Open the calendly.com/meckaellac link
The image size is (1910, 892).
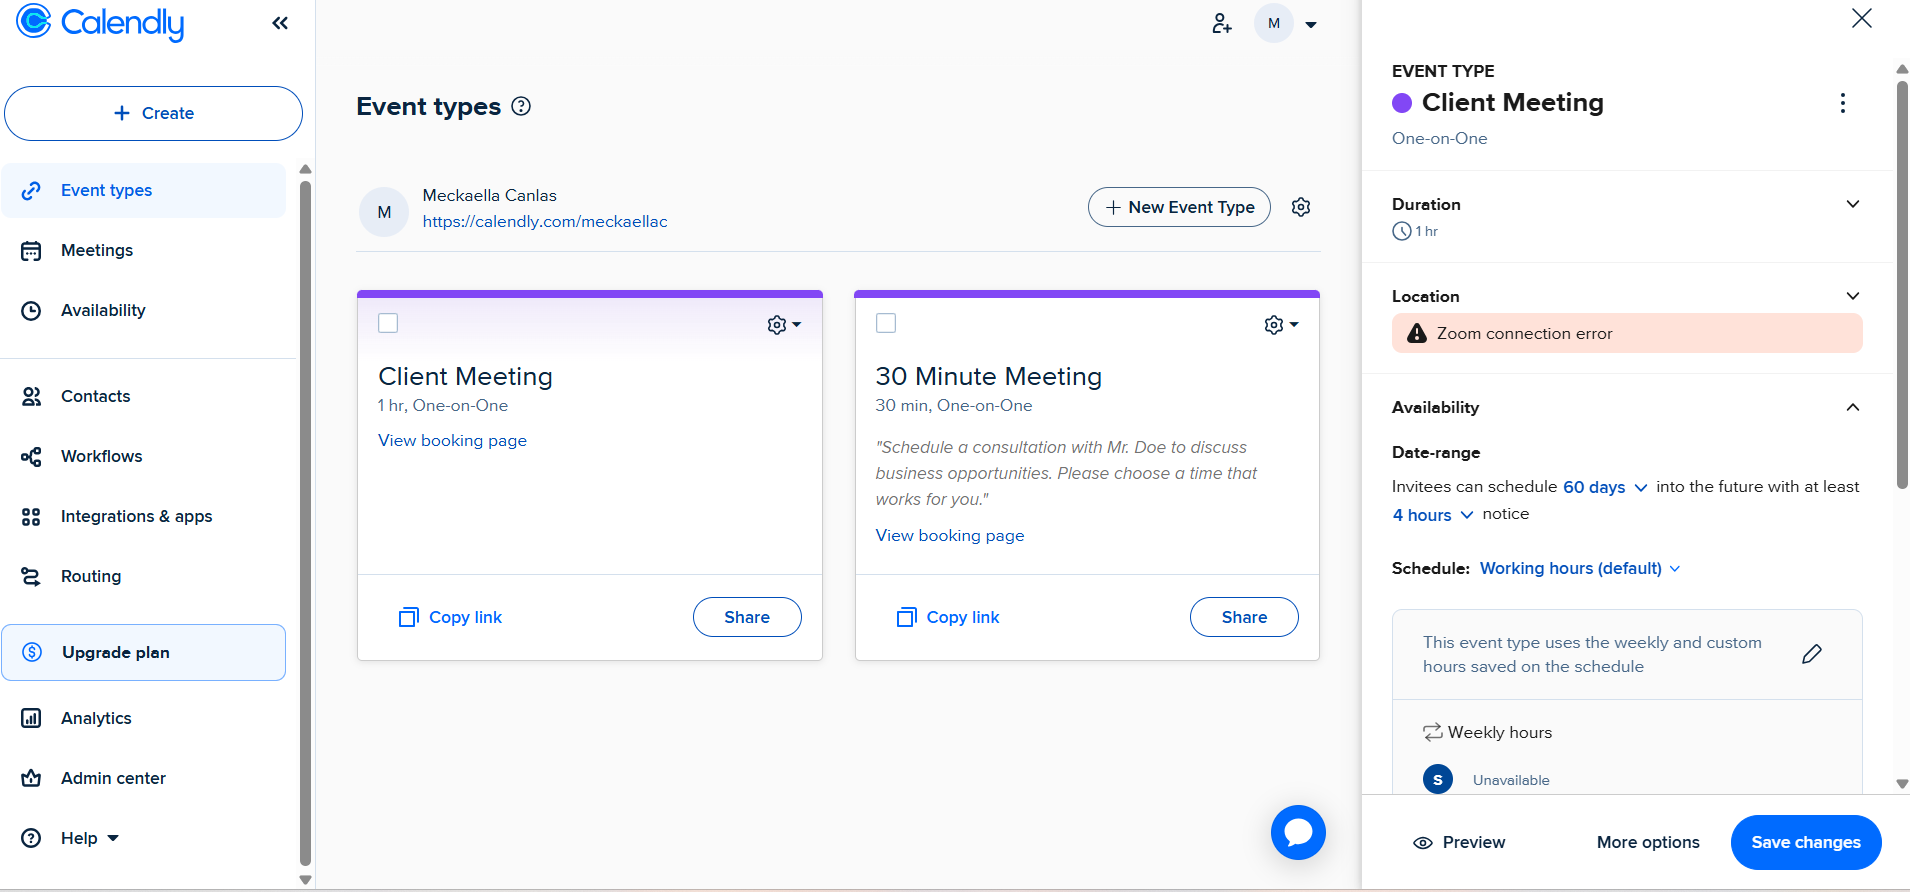point(545,221)
